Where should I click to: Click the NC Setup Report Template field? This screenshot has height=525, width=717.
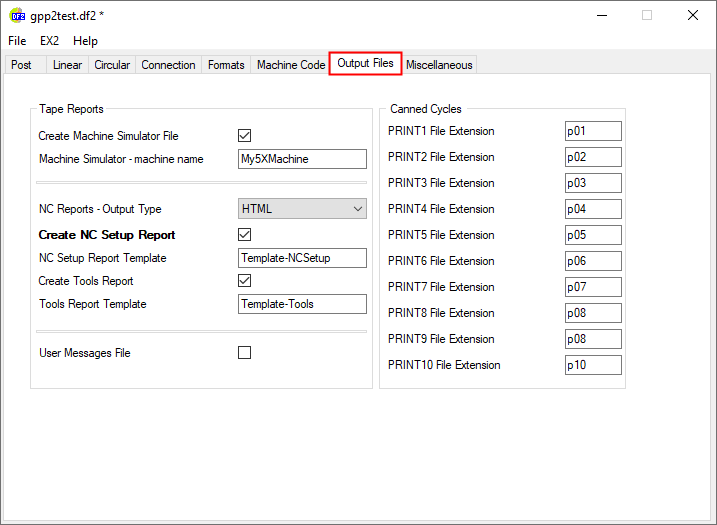(302, 258)
